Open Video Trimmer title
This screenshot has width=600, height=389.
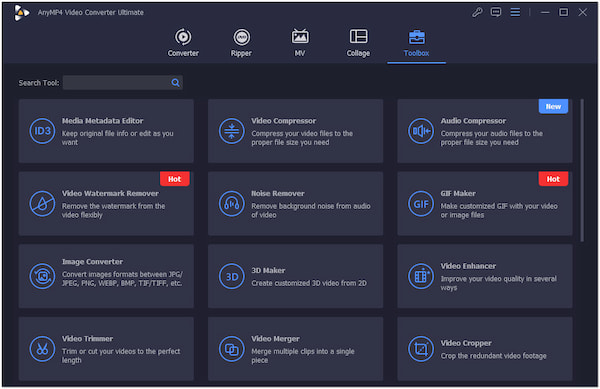[x=88, y=339]
